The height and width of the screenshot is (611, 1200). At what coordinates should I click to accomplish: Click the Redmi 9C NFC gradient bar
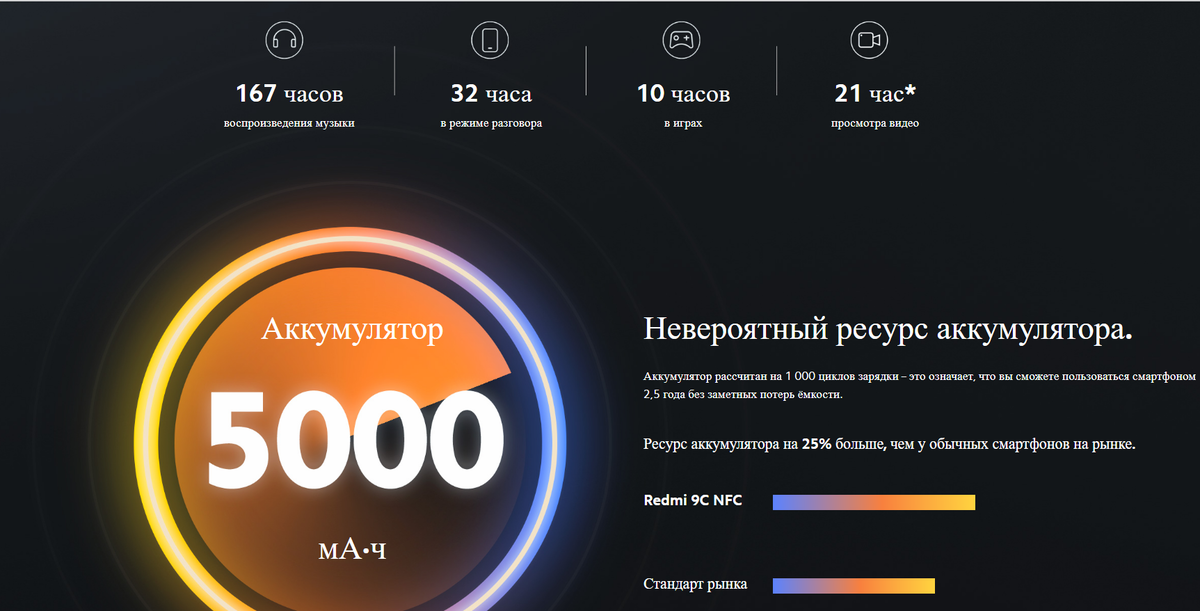874,502
